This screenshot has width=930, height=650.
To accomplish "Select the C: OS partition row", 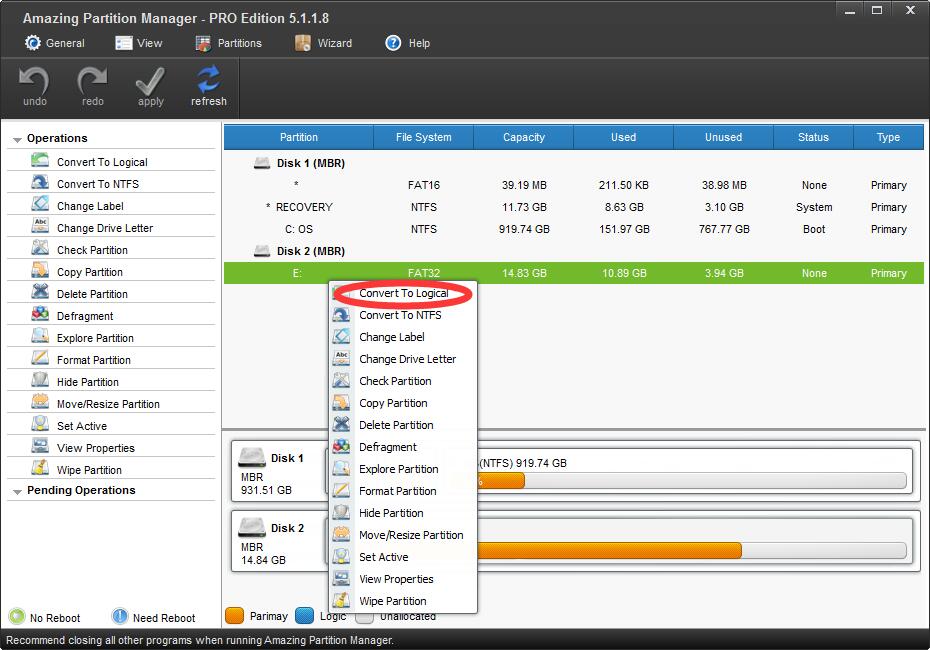I will (x=574, y=229).
